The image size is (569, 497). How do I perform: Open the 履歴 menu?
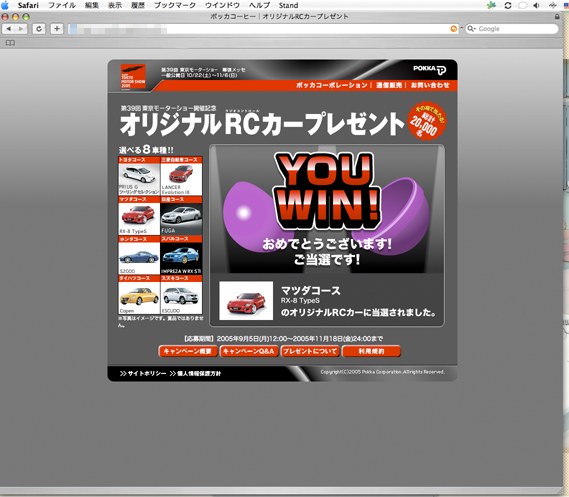tap(138, 5)
